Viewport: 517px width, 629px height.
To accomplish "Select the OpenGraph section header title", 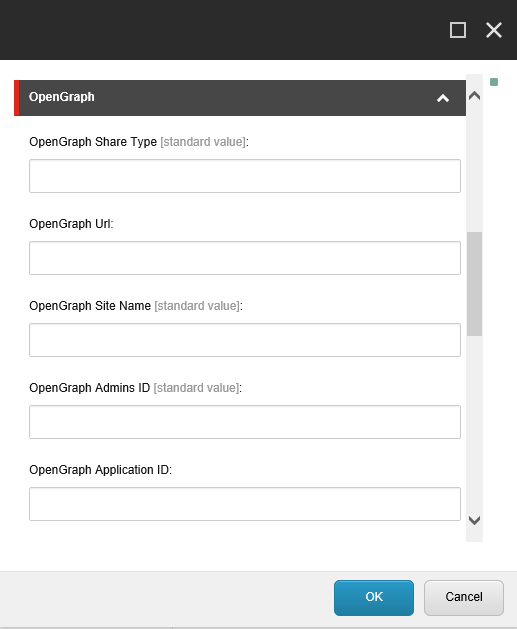I will [x=62, y=97].
